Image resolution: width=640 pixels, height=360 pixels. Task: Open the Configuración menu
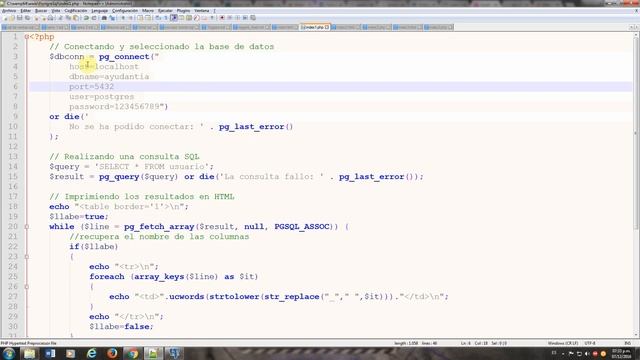coord(125,11)
